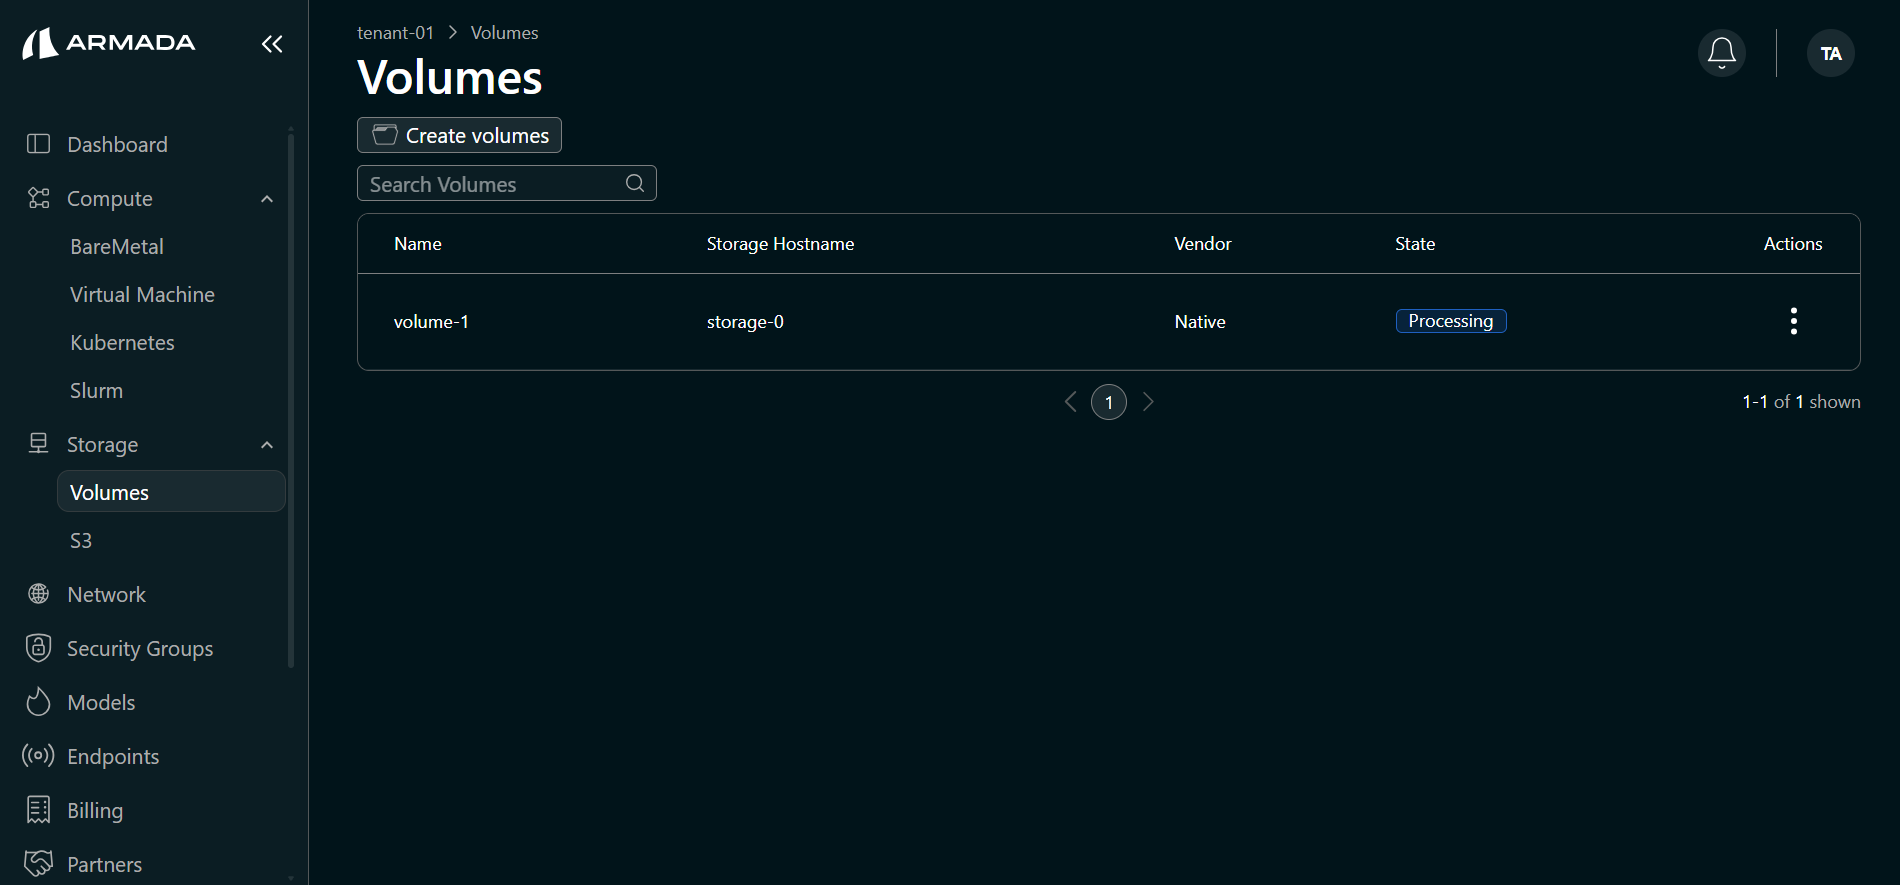Click tenant-01 breadcrumb link
This screenshot has width=1900, height=885.
click(395, 32)
